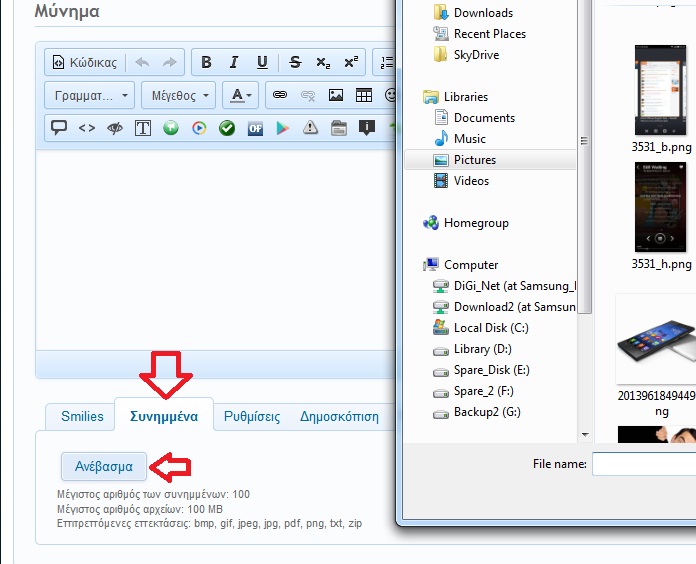Screen dimensions: 696x564
Task: Open the DiGi_Net network drive
Action: click(504, 286)
